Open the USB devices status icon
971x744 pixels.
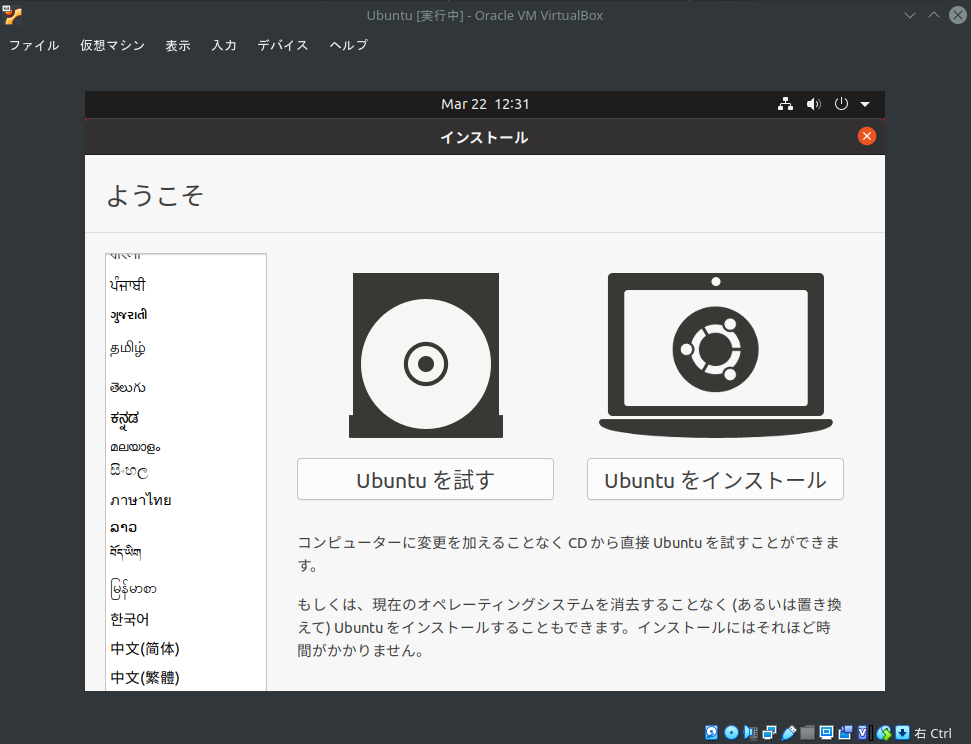pos(789,733)
